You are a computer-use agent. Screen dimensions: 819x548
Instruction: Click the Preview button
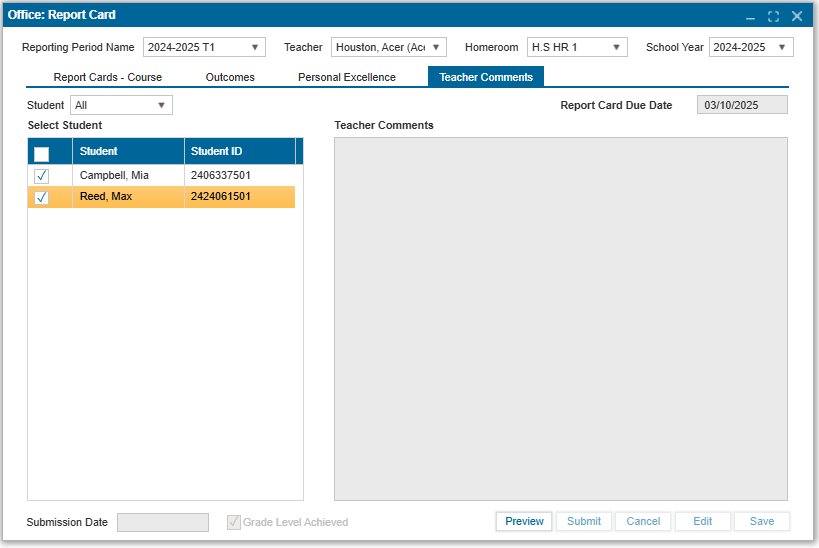(524, 521)
